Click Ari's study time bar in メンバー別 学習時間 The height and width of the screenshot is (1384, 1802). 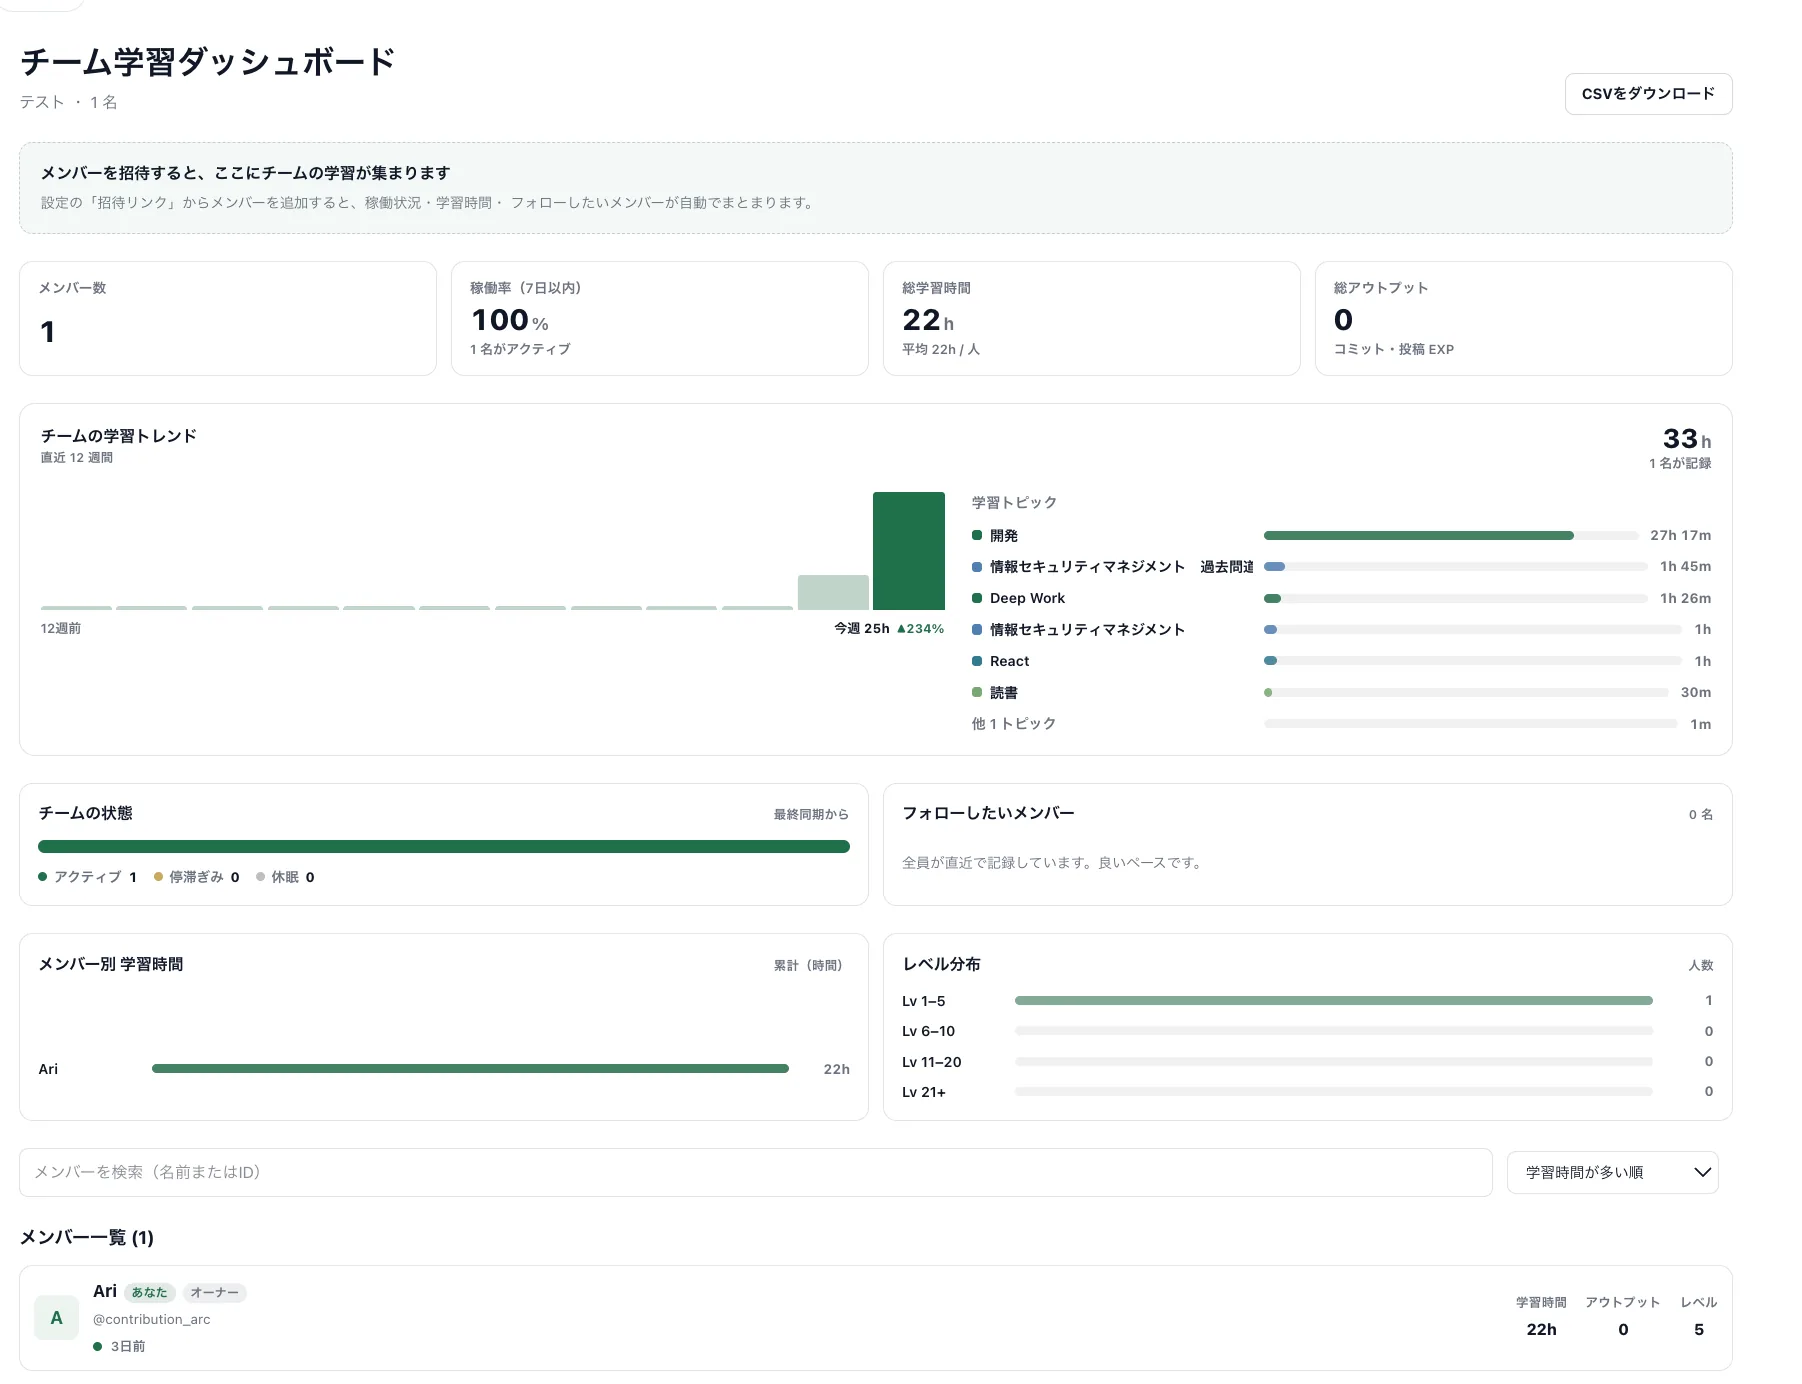tap(470, 1069)
